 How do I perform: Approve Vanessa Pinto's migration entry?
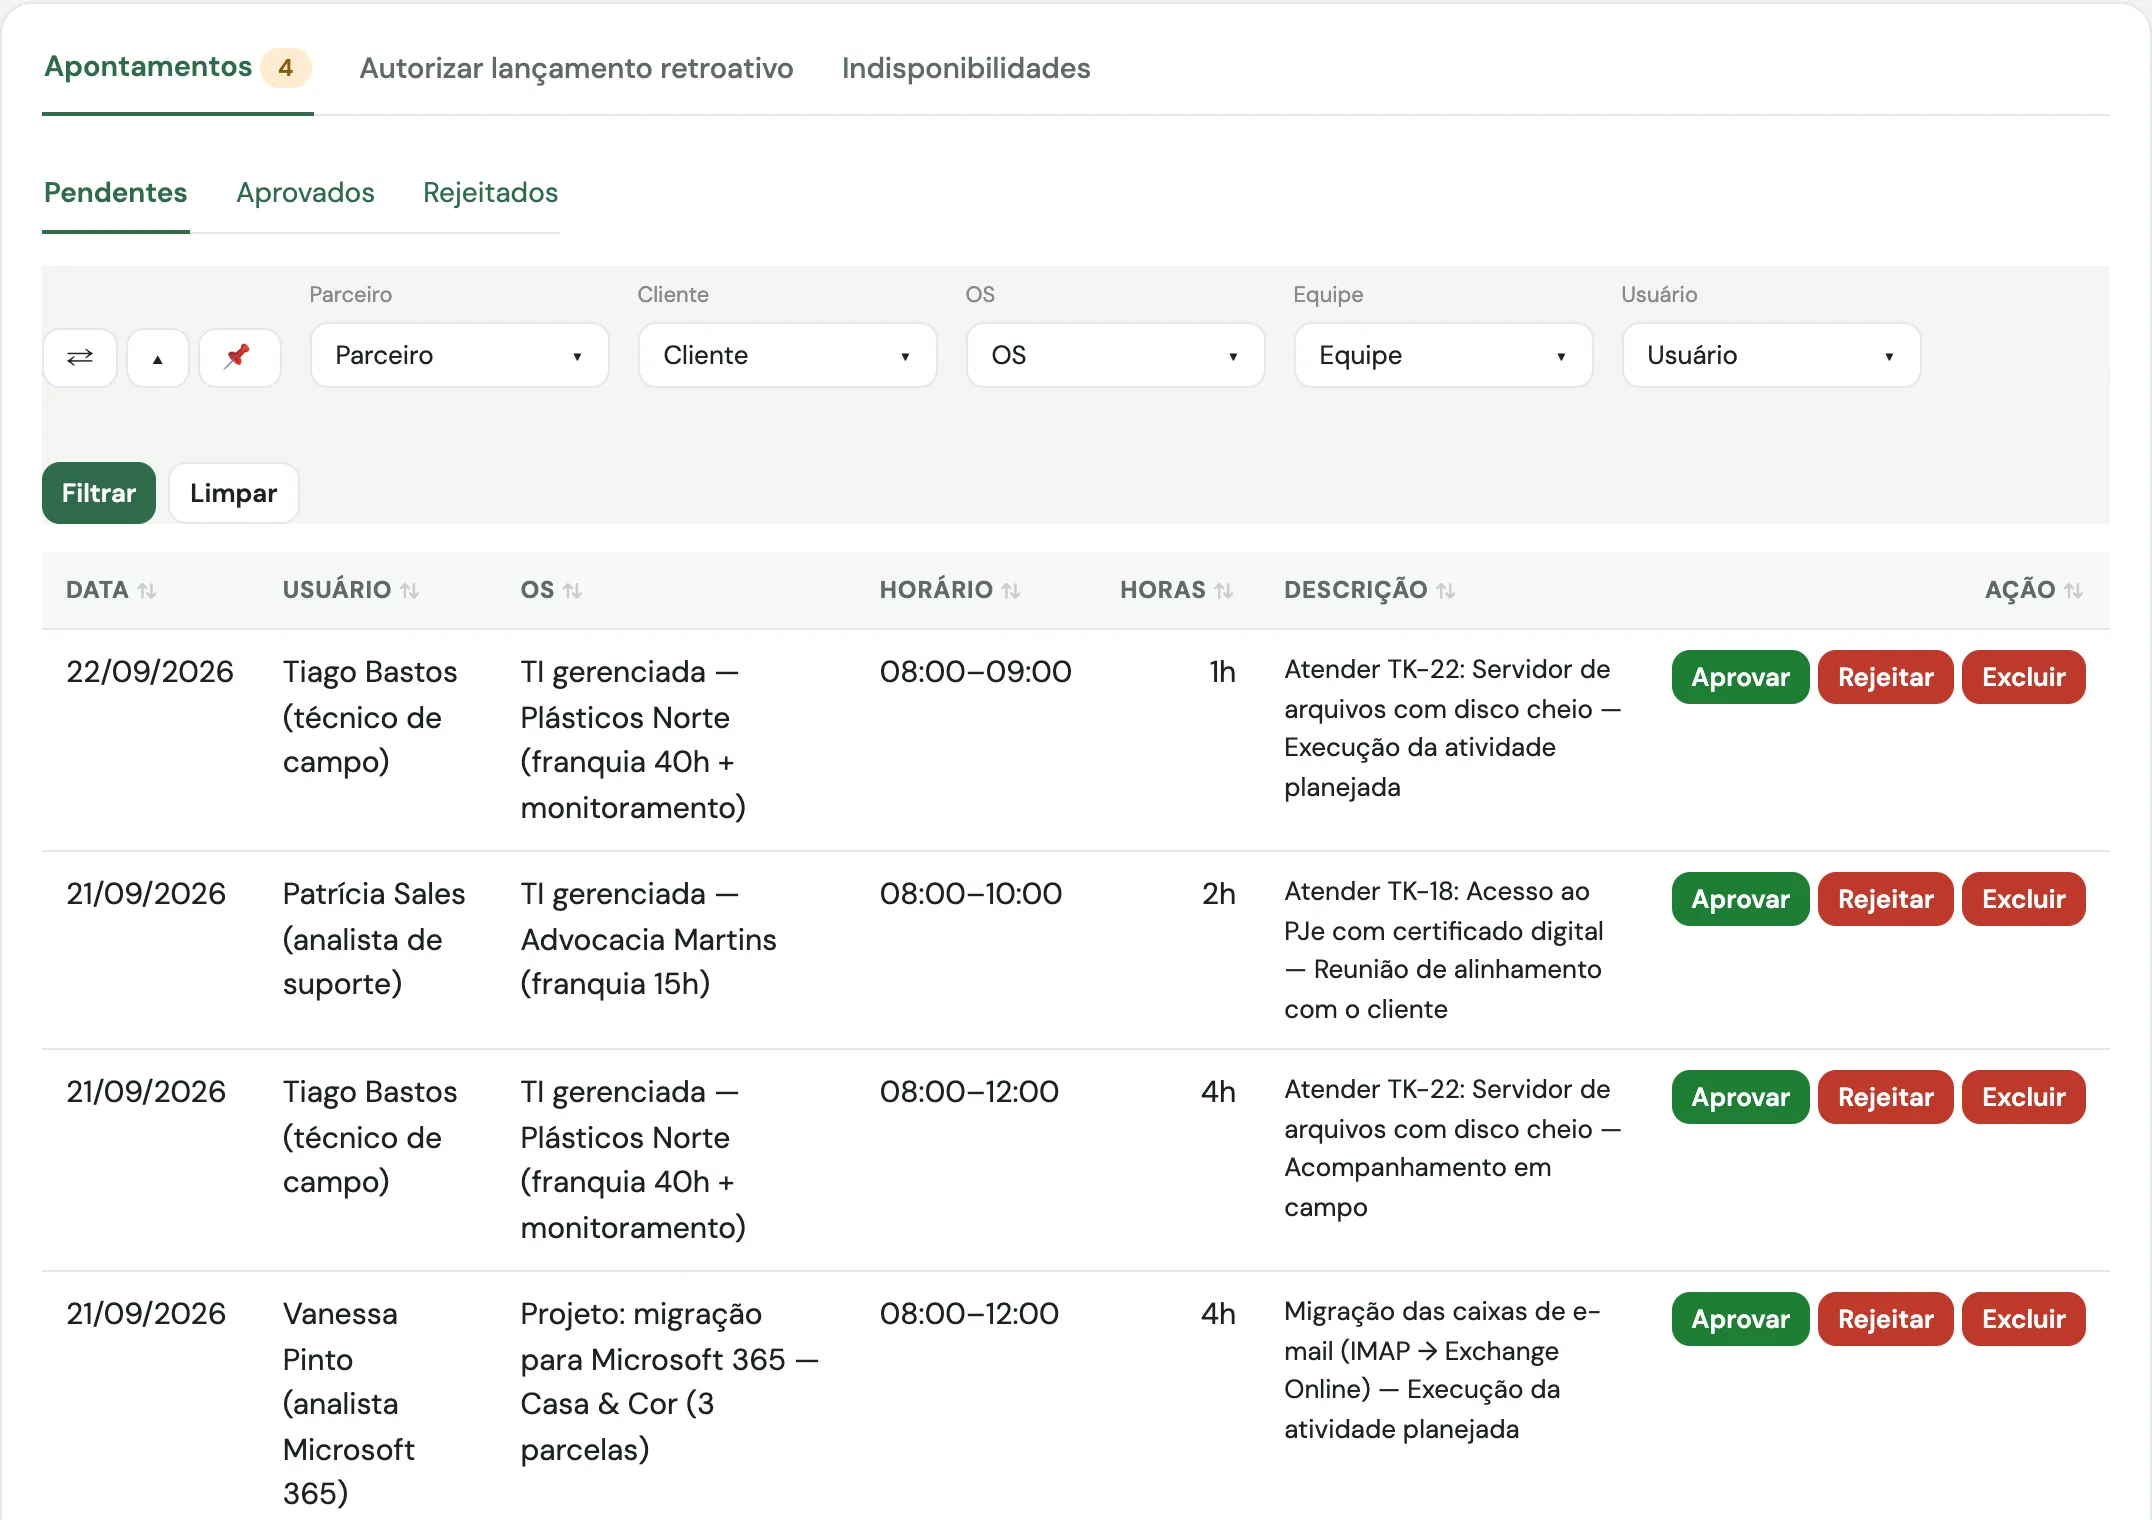tap(1740, 1319)
